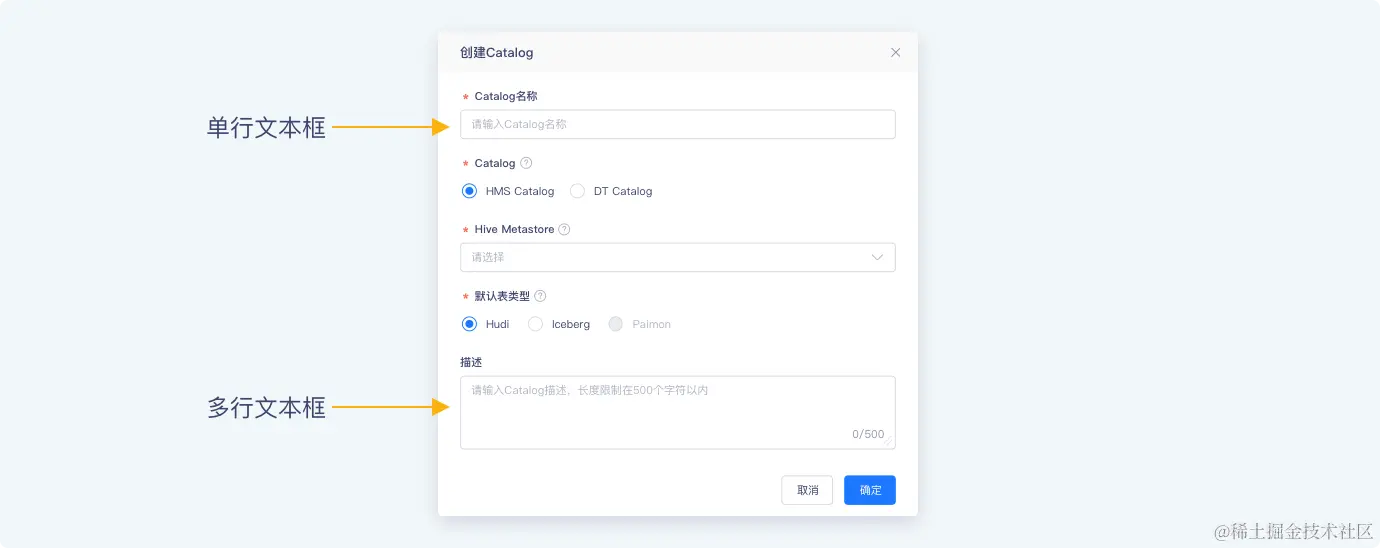Click the Catalog名称 input field
Screen dimensions: 1380x548
[678, 124]
